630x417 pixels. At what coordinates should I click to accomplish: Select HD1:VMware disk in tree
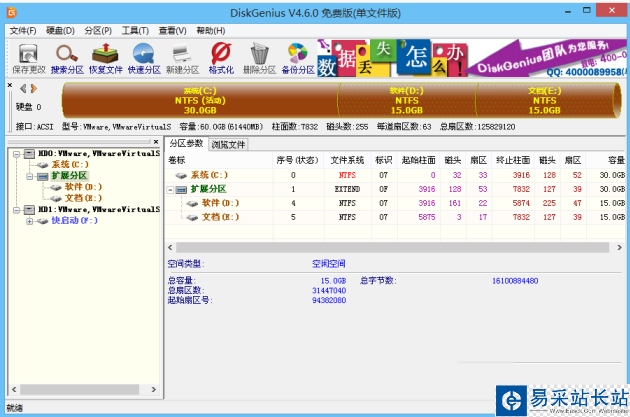coord(99,209)
